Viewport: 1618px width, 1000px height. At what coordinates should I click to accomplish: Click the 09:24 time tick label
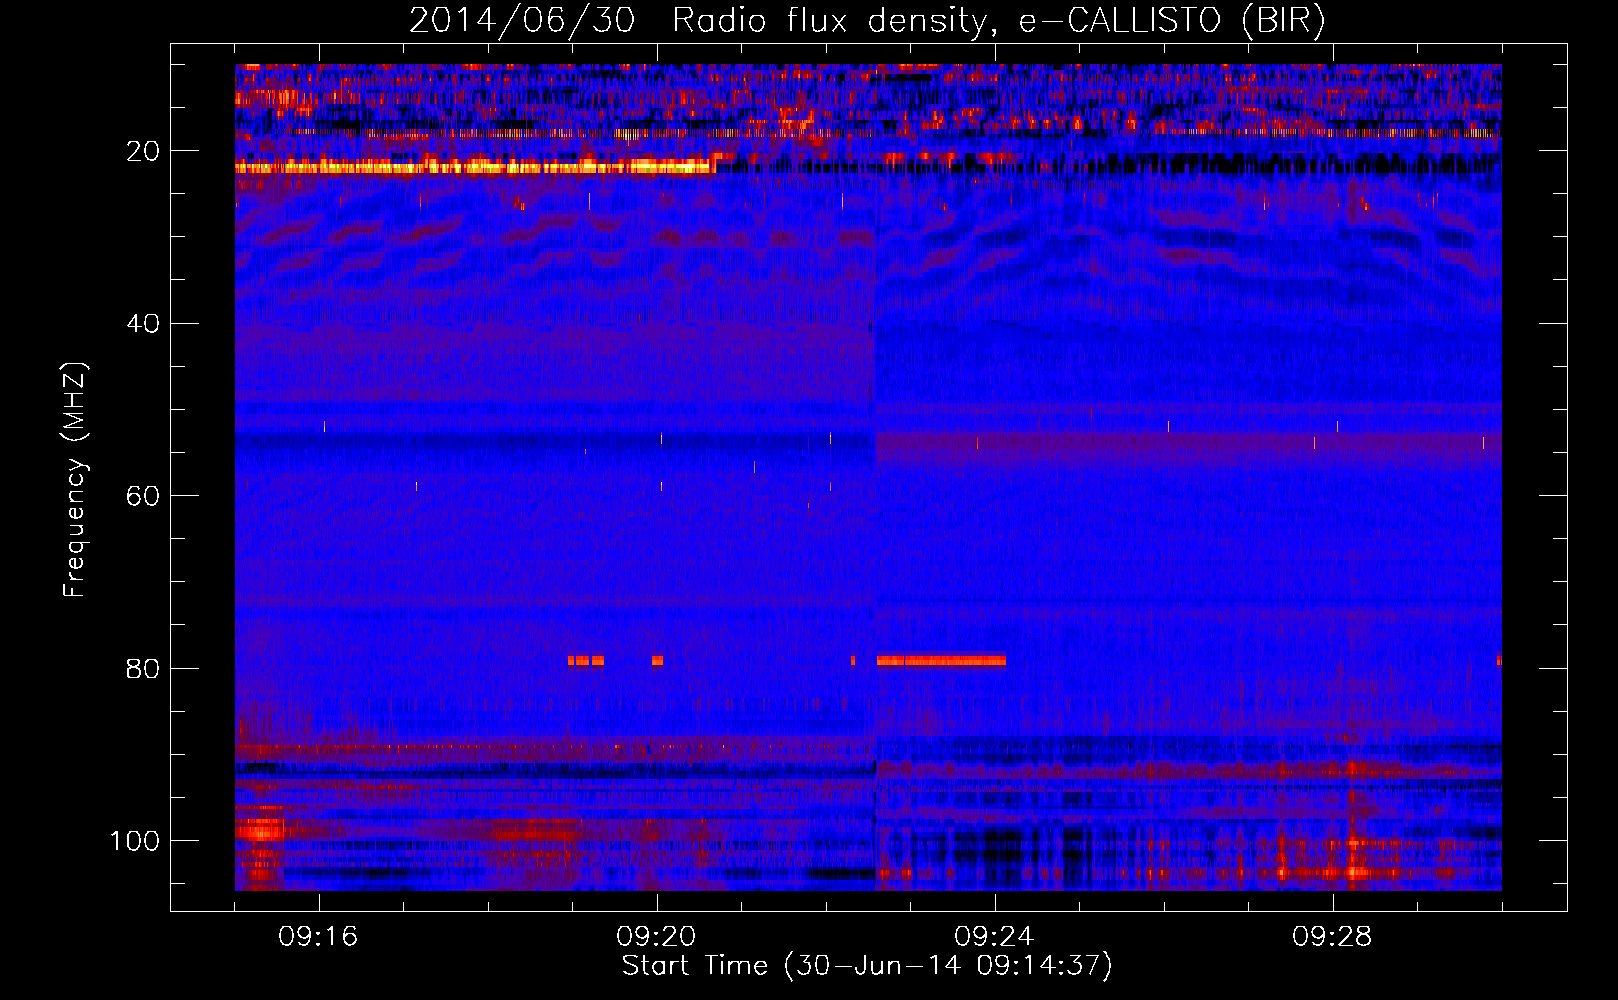(x=994, y=937)
